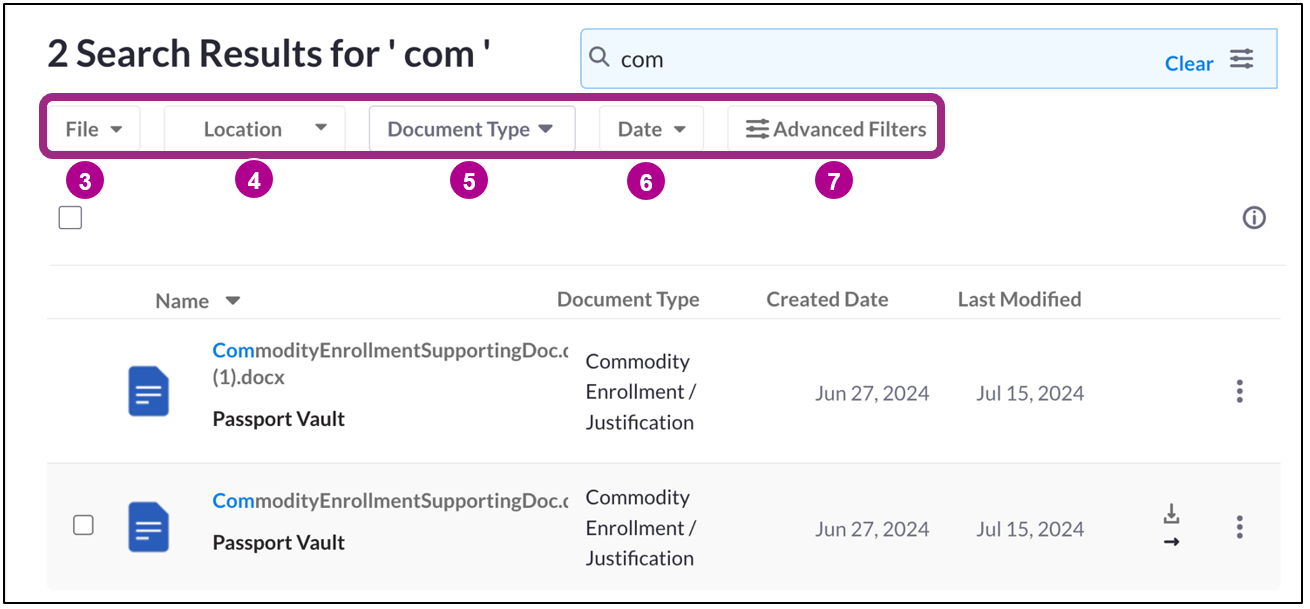The height and width of the screenshot is (609, 1310).
Task: Open the info icon above the results list
Action: (1254, 217)
